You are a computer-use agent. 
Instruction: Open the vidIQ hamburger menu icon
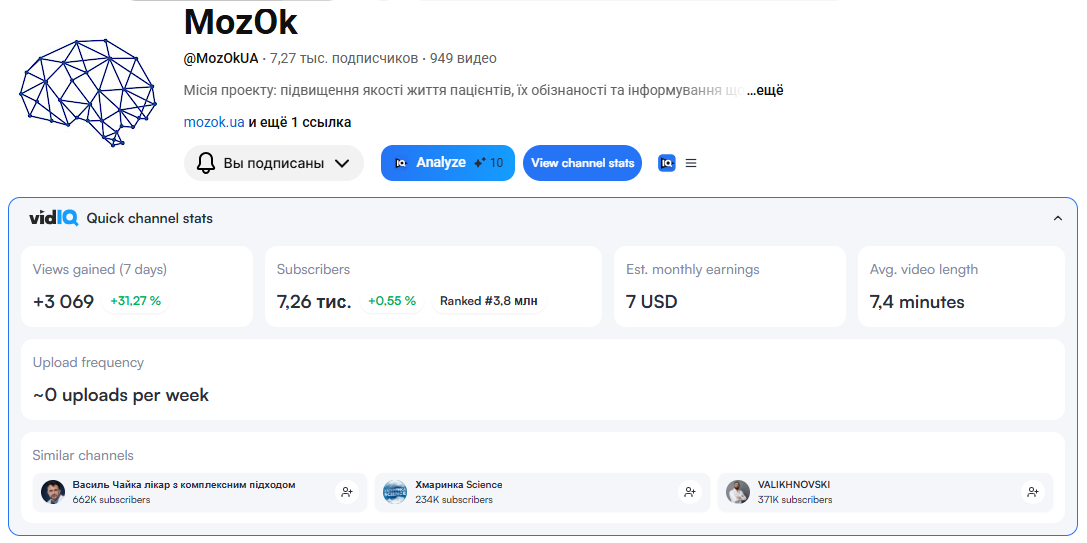(690, 163)
